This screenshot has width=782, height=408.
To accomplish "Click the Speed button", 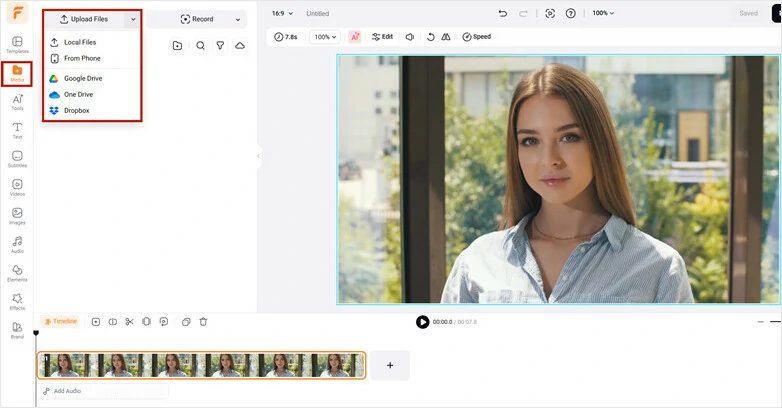I will 477,36.
